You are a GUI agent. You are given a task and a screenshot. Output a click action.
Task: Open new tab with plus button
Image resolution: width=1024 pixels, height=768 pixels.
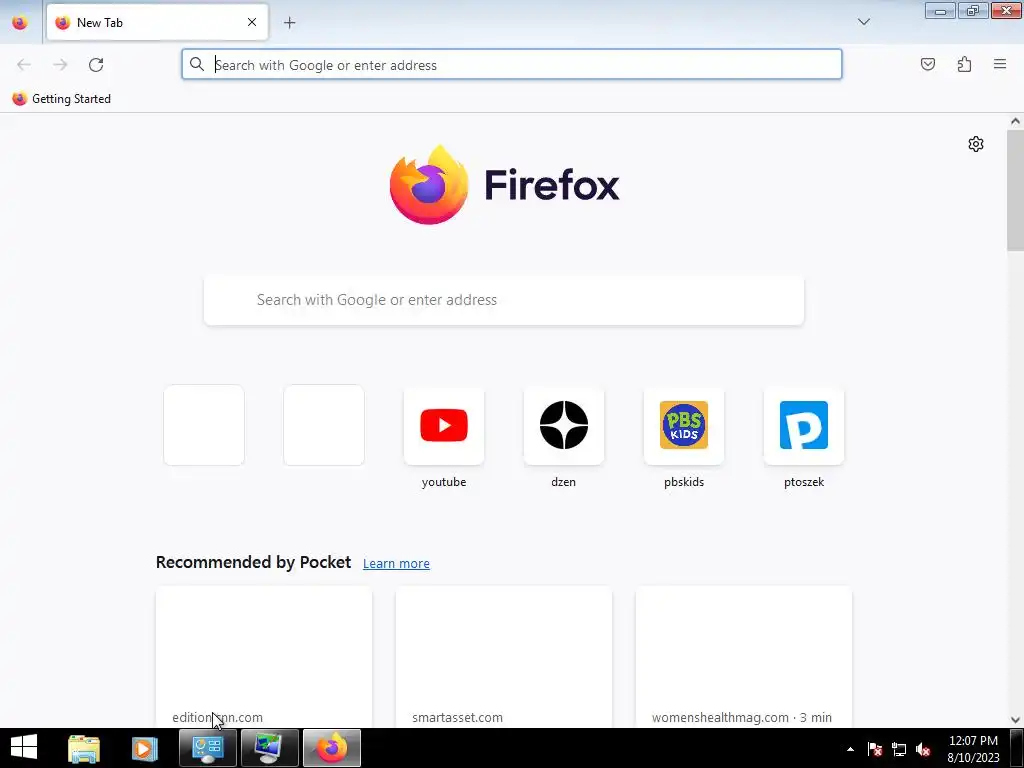click(289, 23)
